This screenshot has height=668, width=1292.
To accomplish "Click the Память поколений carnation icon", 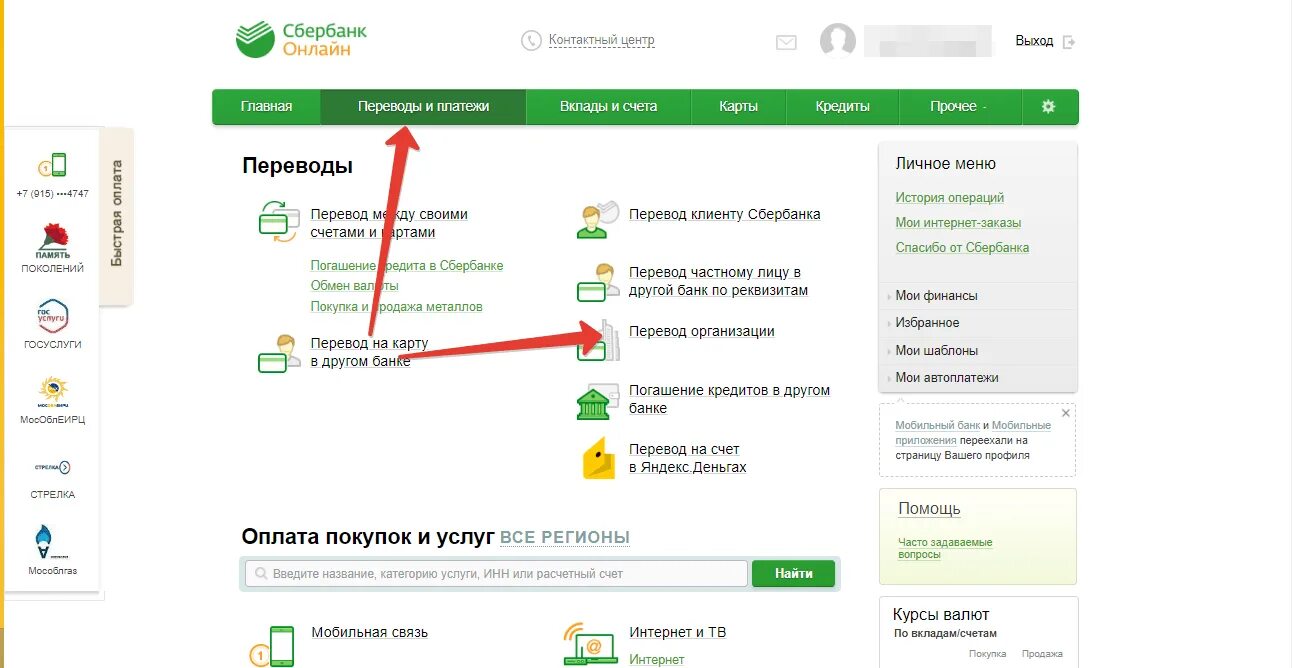I will coord(53,241).
